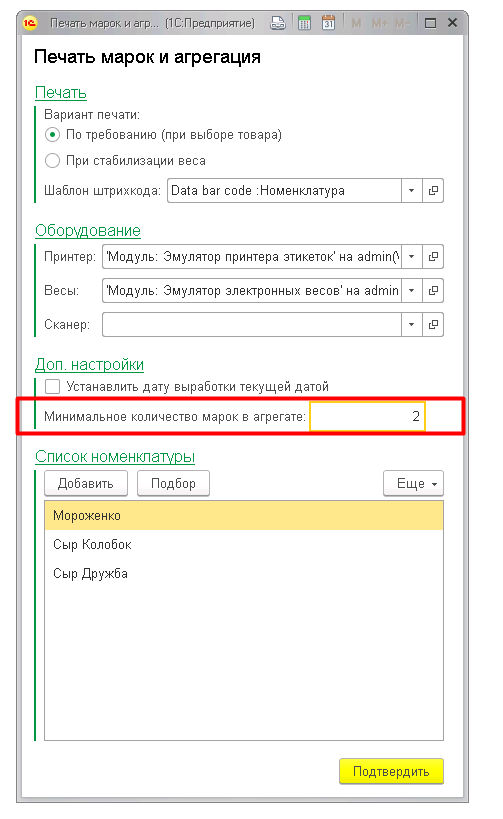Click the Принтер input field
Image resolution: width=503 pixels, height=819 pixels.
point(252,256)
